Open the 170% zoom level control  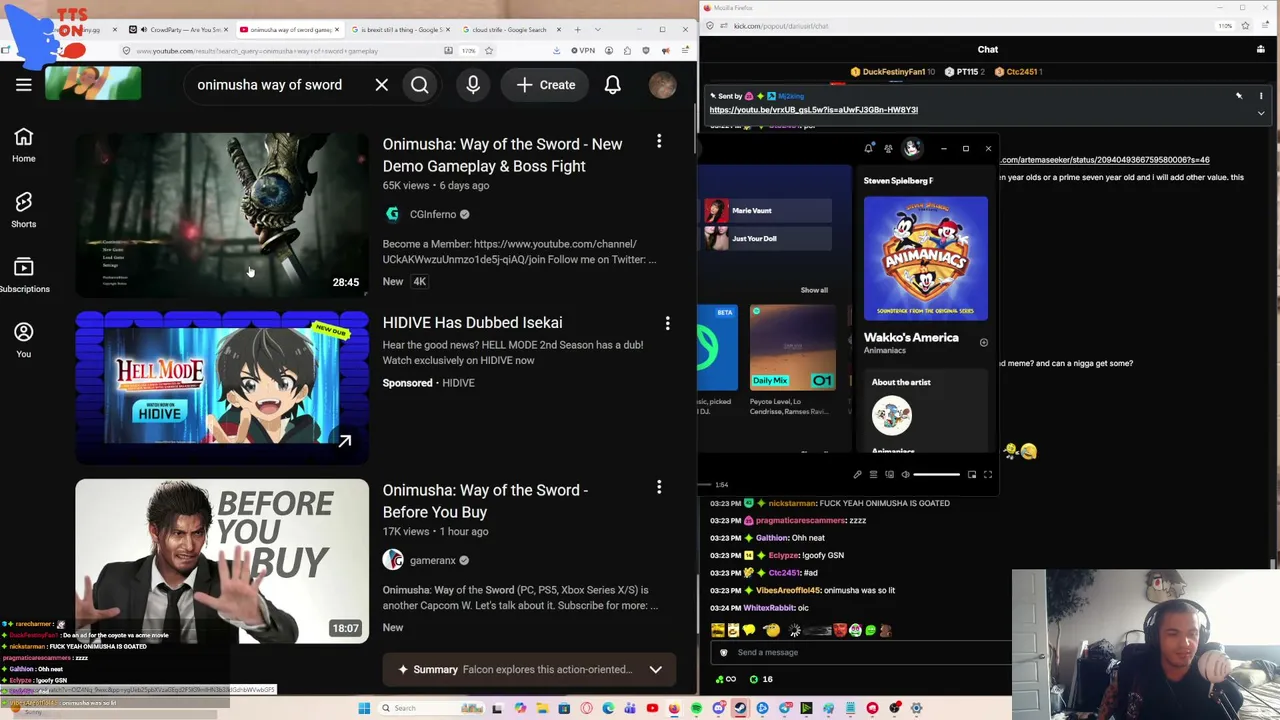pyautogui.click(x=468, y=51)
